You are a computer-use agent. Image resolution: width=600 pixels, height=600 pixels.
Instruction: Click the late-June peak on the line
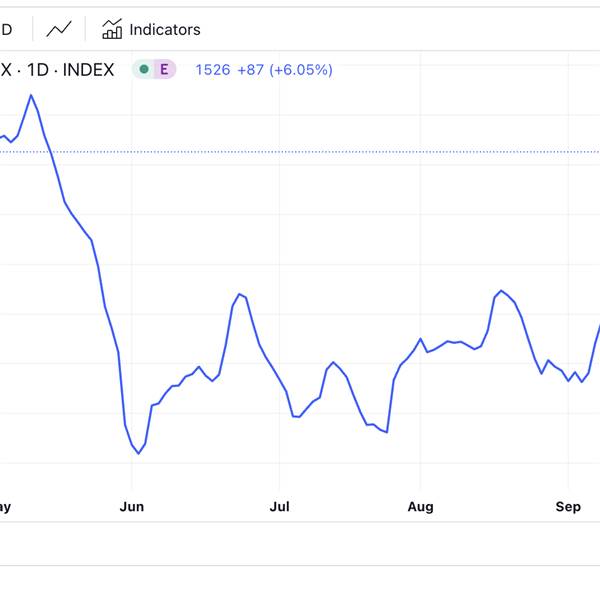[x=240, y=294]
